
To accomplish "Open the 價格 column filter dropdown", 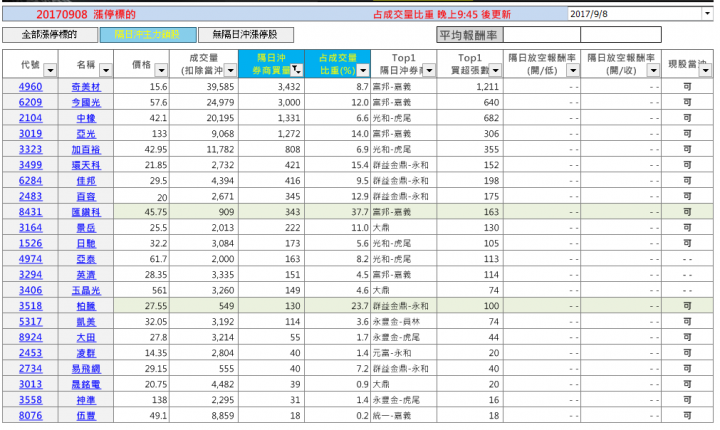I will 161,70.
